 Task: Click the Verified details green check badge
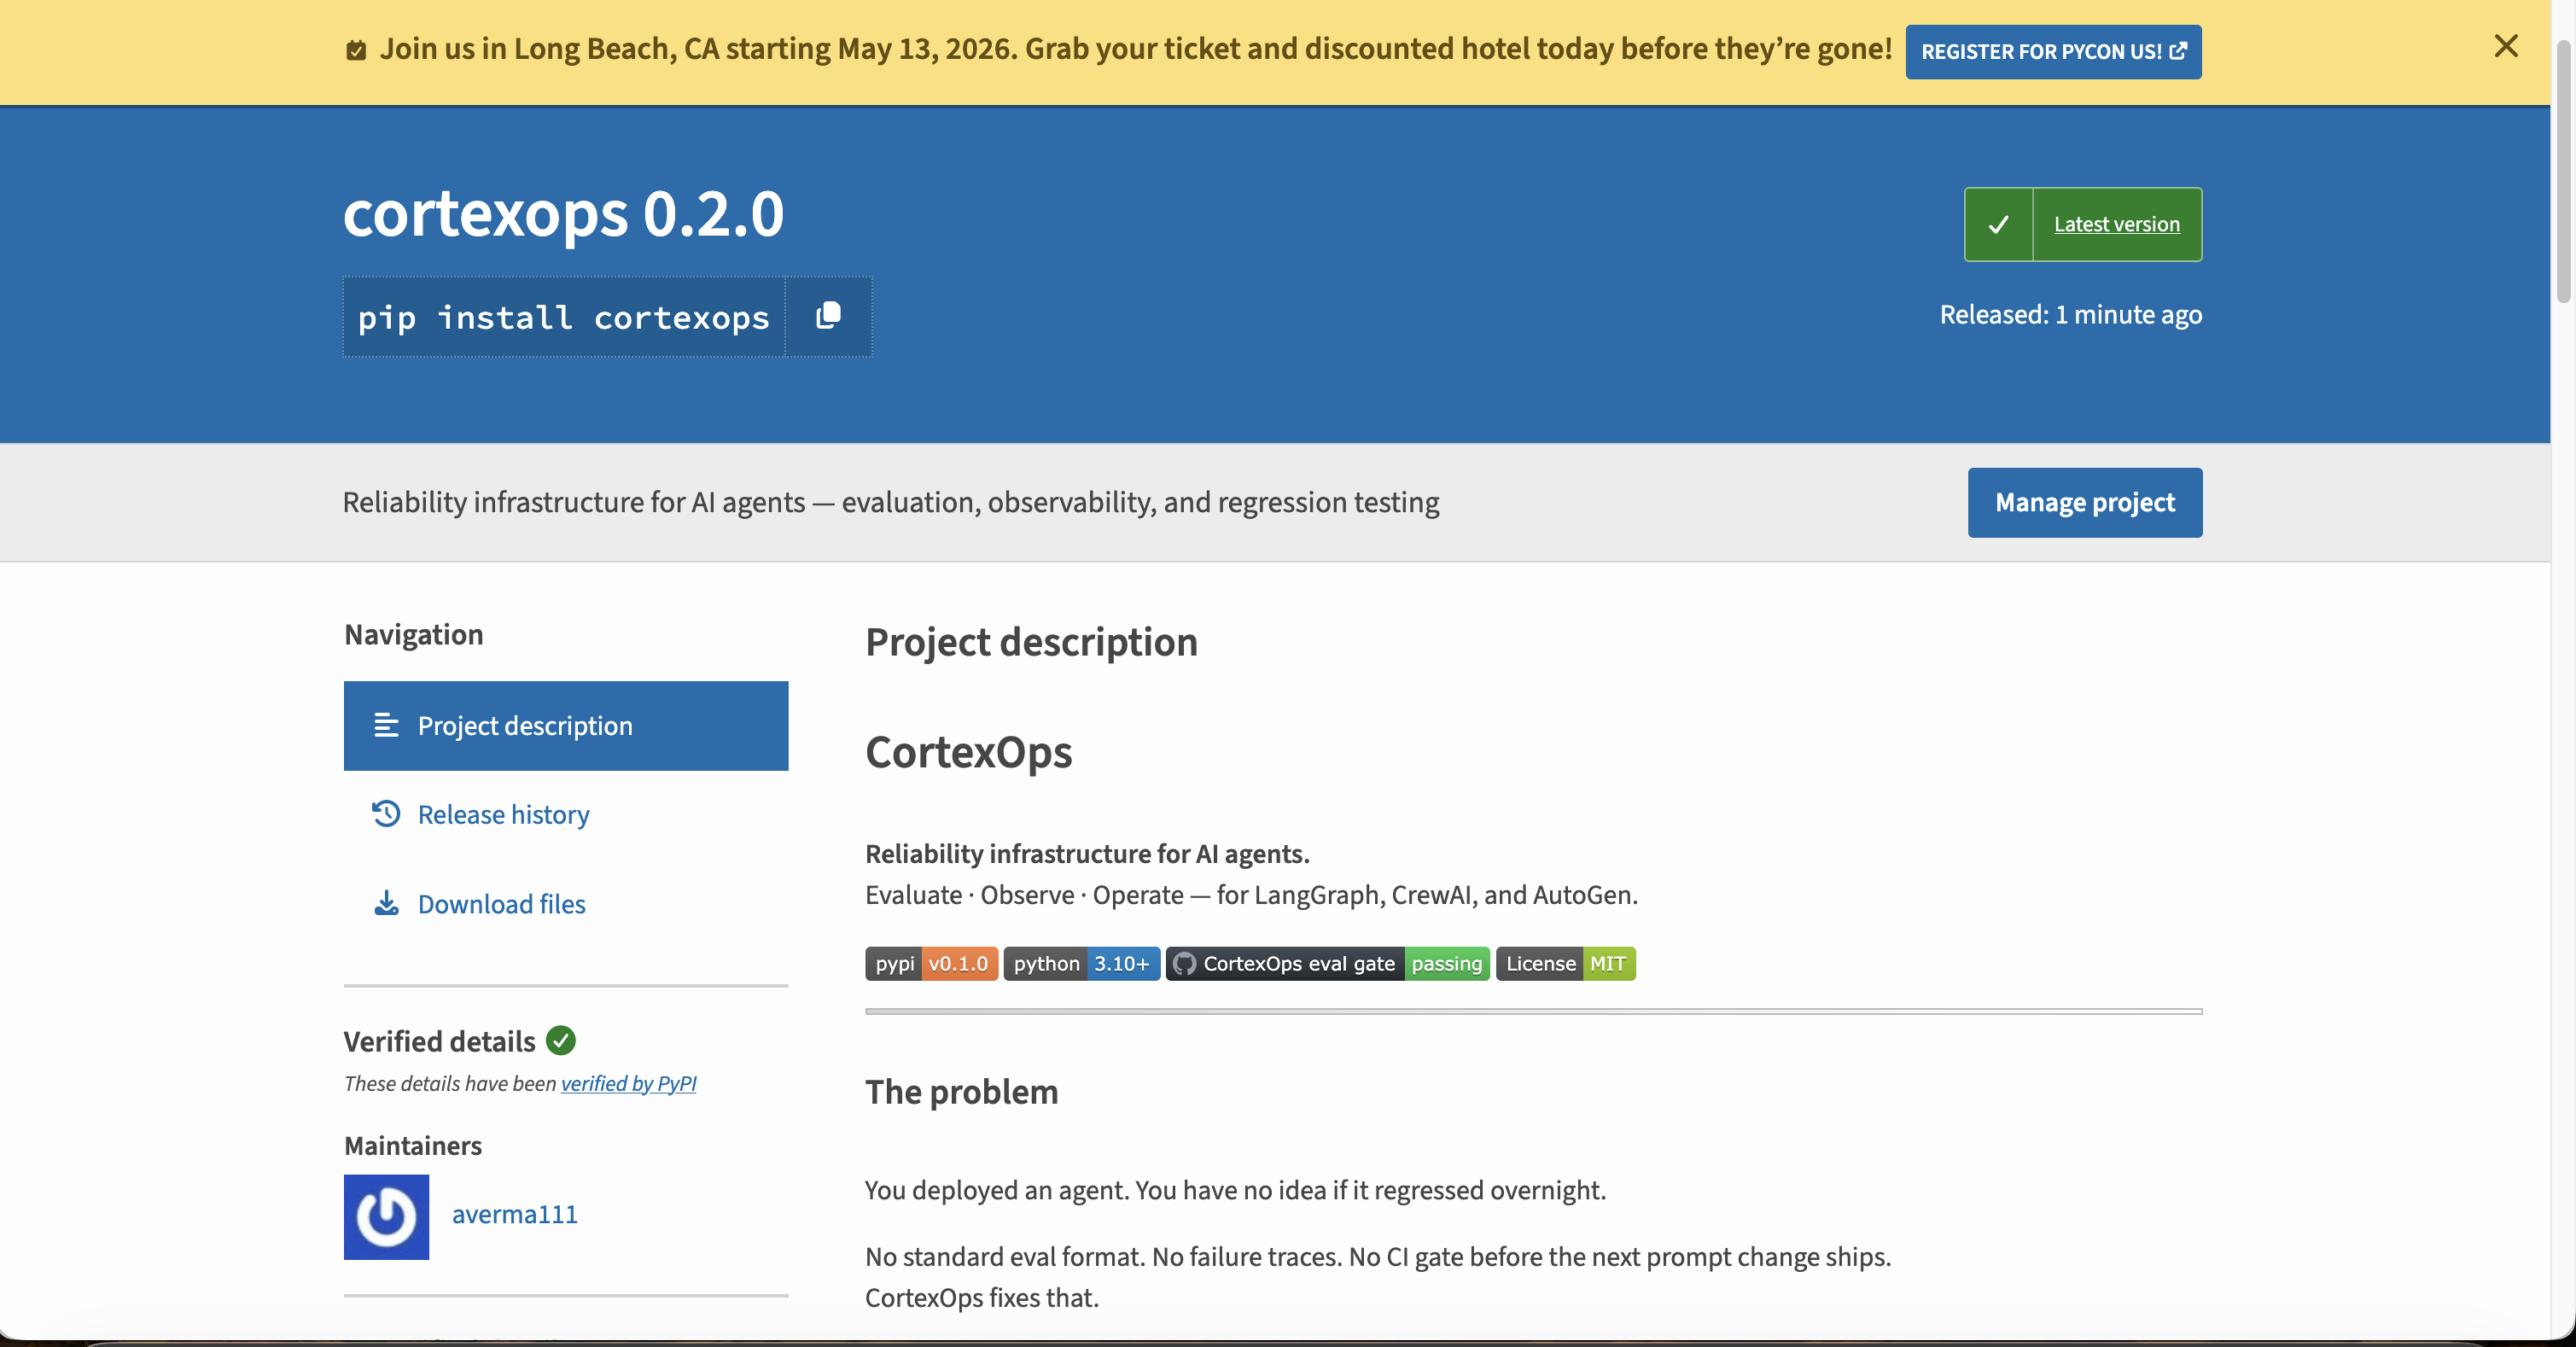tap(561, 1041)
